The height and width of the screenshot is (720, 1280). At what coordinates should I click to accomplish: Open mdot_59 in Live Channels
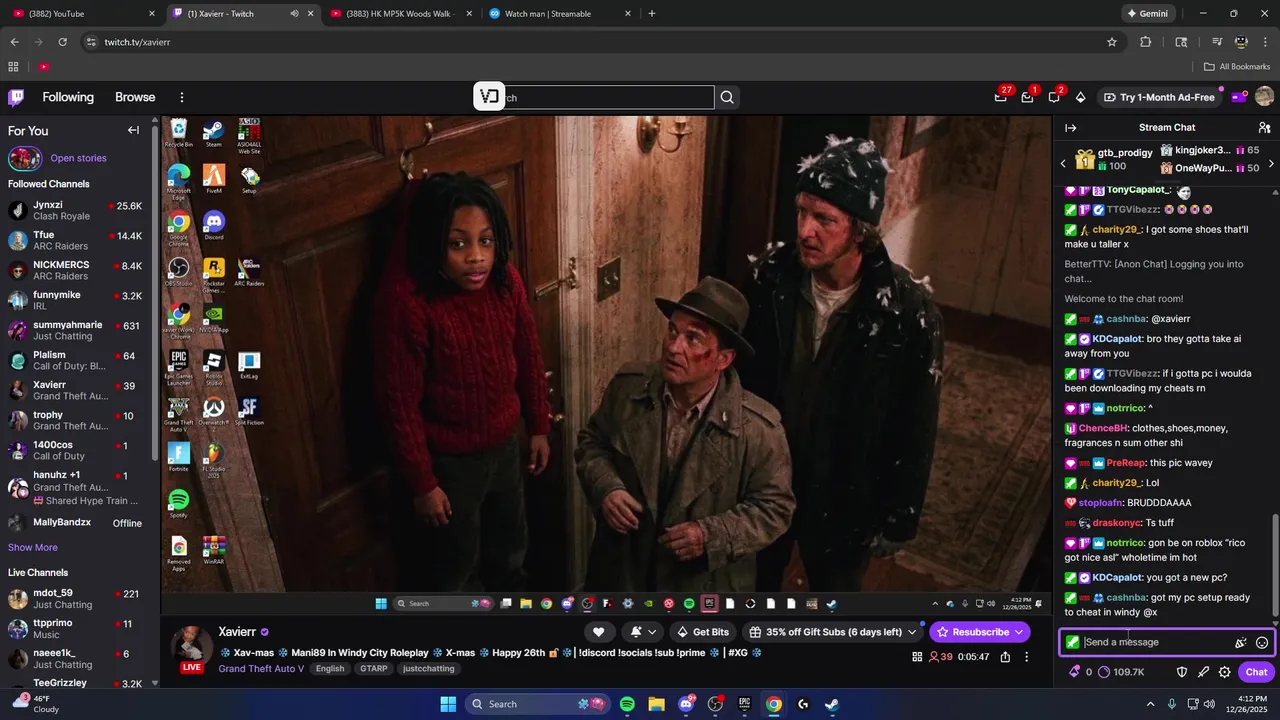pyautogui.click(x=79, y=598)
